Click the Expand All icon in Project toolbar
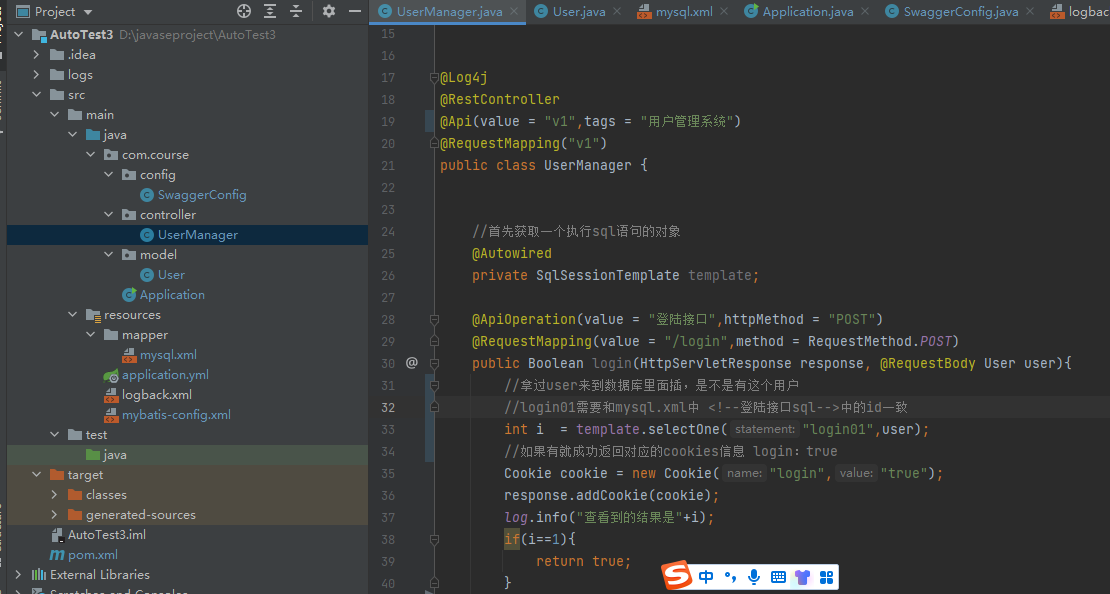 coord(270,11)
